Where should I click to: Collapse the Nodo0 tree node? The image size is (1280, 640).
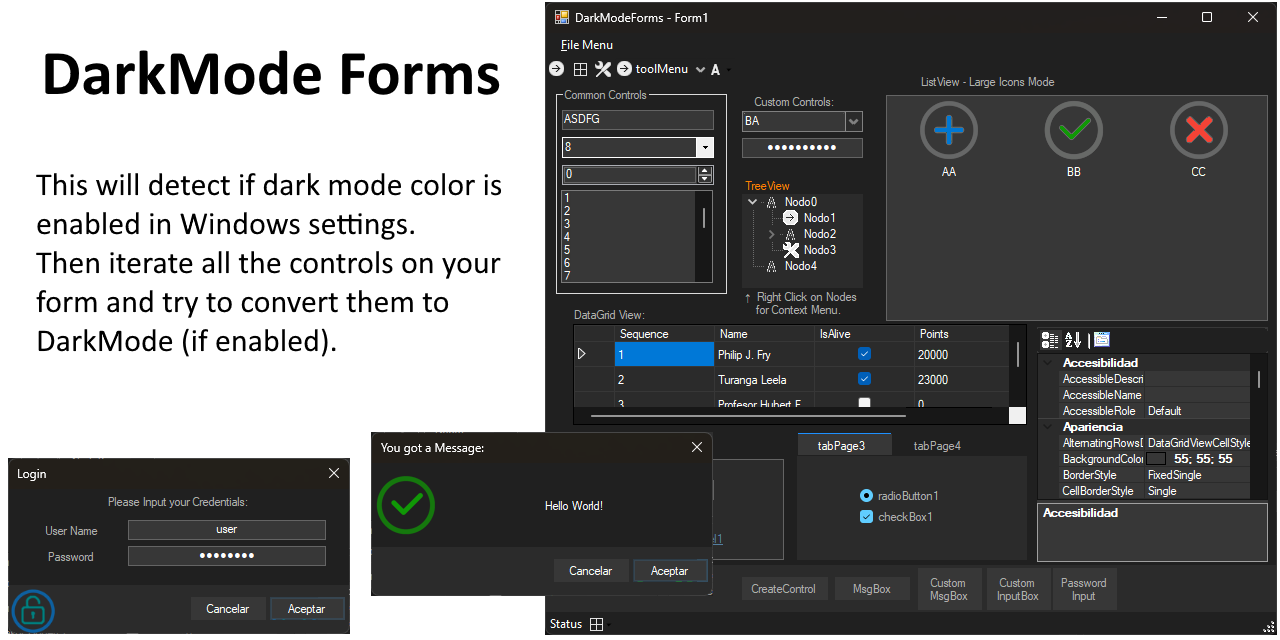753,201
